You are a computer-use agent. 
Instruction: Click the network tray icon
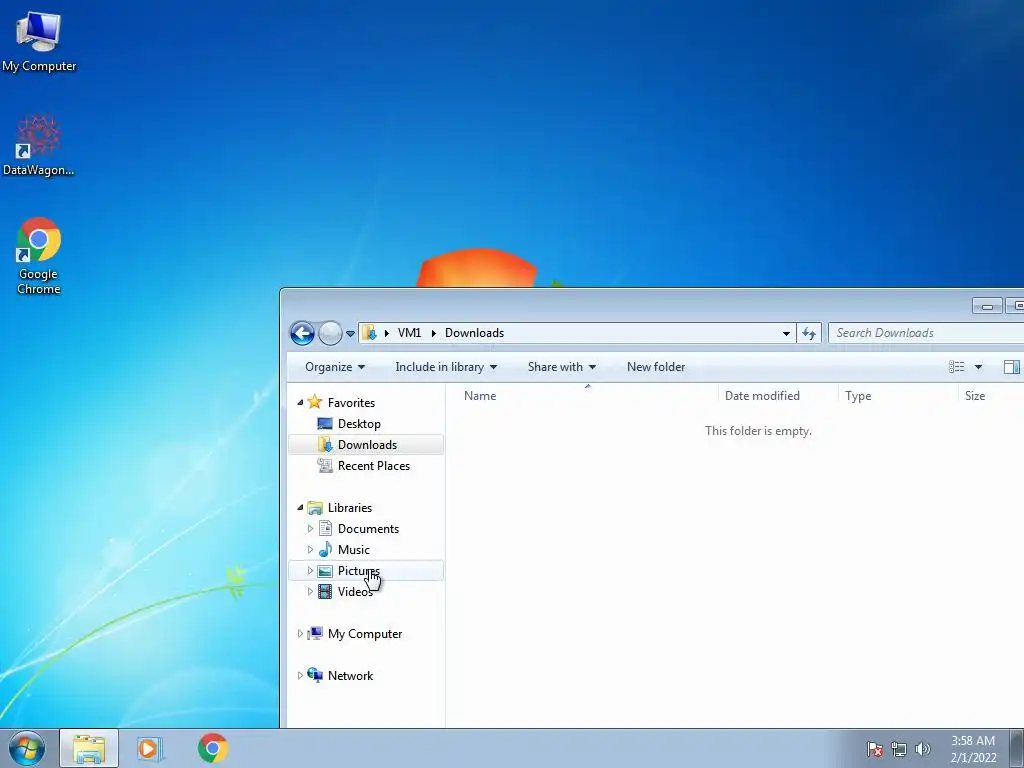899,749
